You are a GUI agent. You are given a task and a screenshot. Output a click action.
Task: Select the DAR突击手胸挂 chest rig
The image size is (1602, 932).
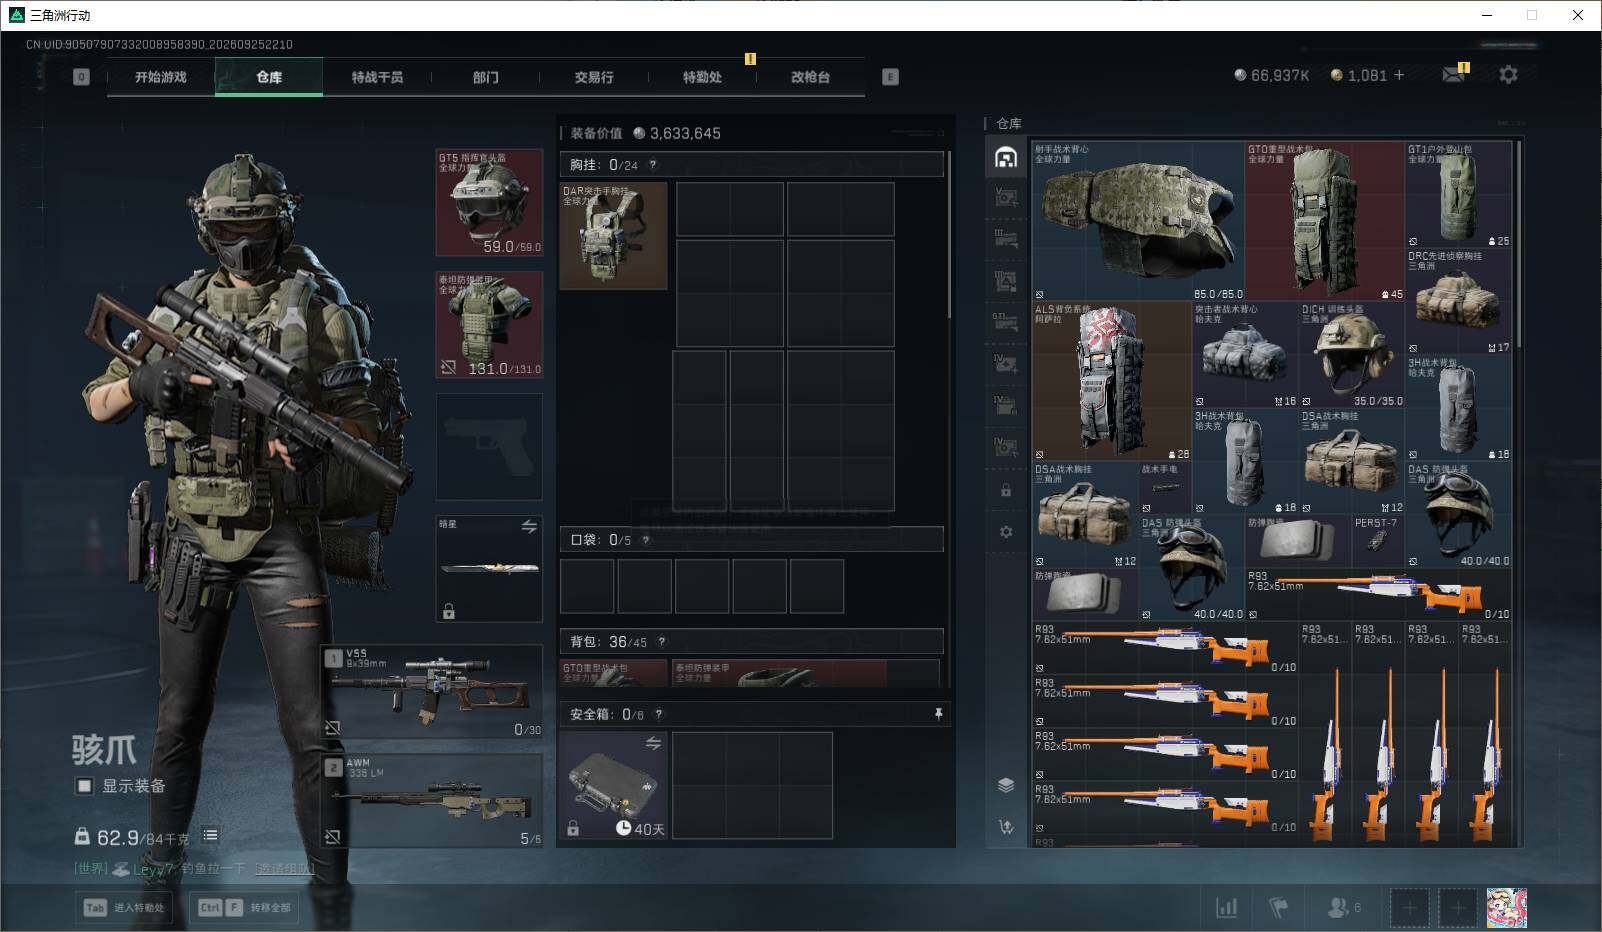(x=613, y=236)
